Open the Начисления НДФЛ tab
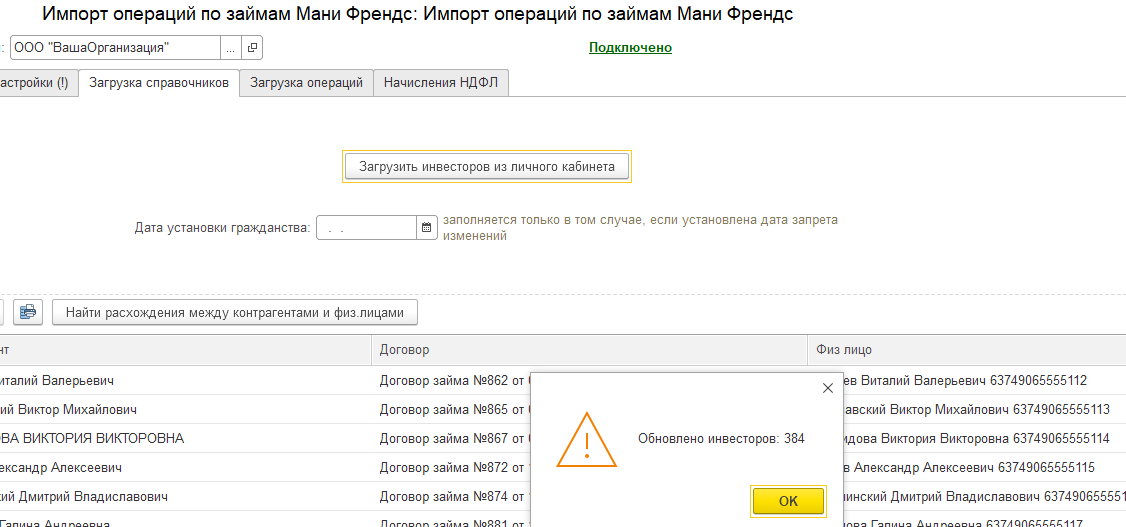The image size is (1126, 527). 441,83
